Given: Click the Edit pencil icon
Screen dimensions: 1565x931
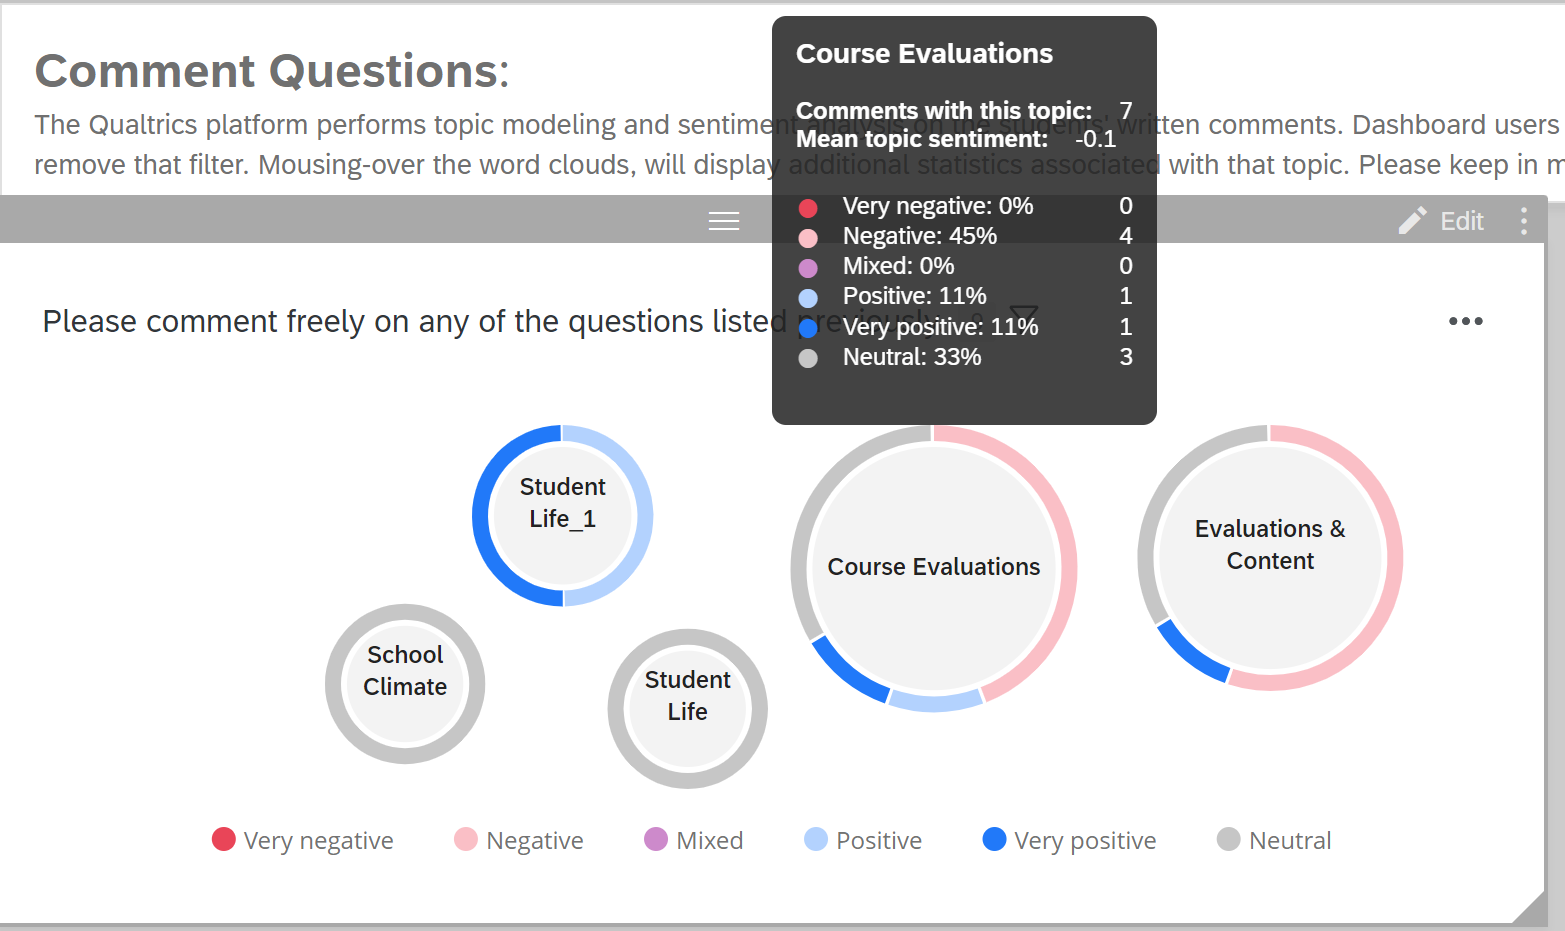Looking at the screenshot, I should (x=1412, y=221).
